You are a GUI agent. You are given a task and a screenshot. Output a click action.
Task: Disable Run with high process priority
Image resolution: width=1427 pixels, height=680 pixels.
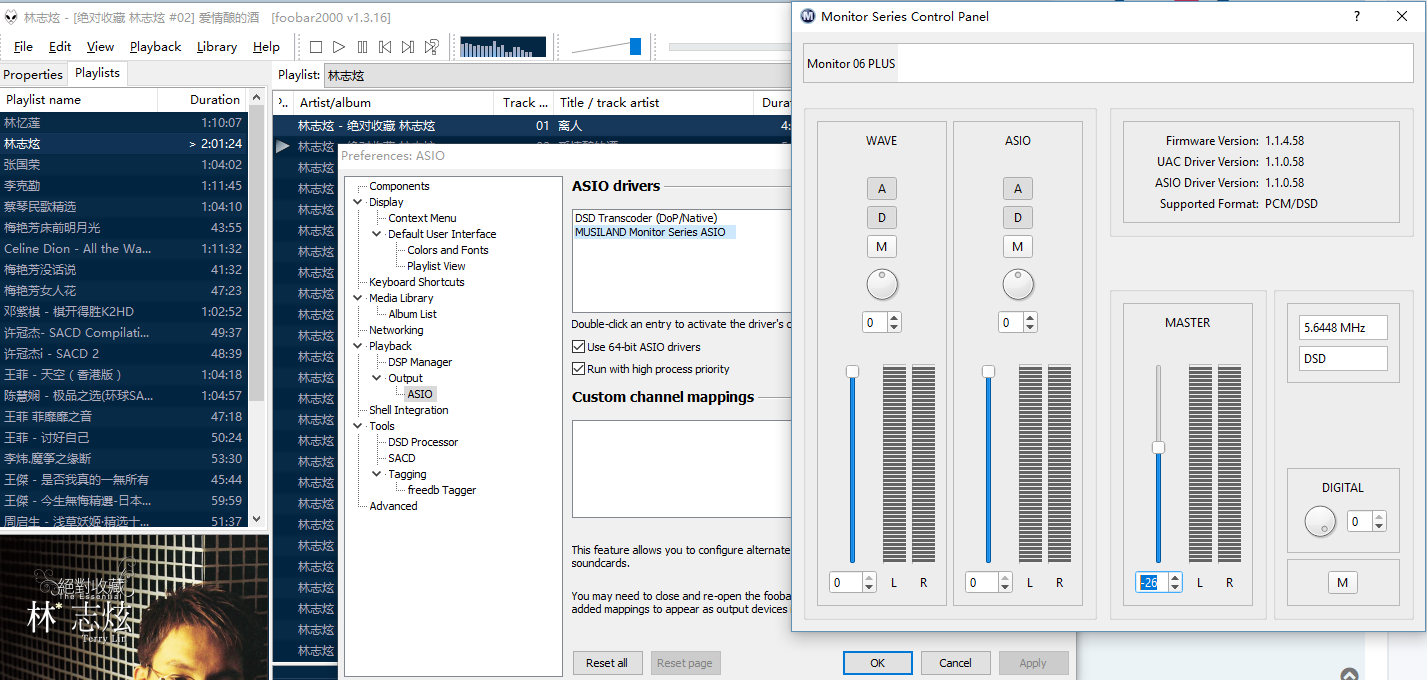click(x=579, y=369)
